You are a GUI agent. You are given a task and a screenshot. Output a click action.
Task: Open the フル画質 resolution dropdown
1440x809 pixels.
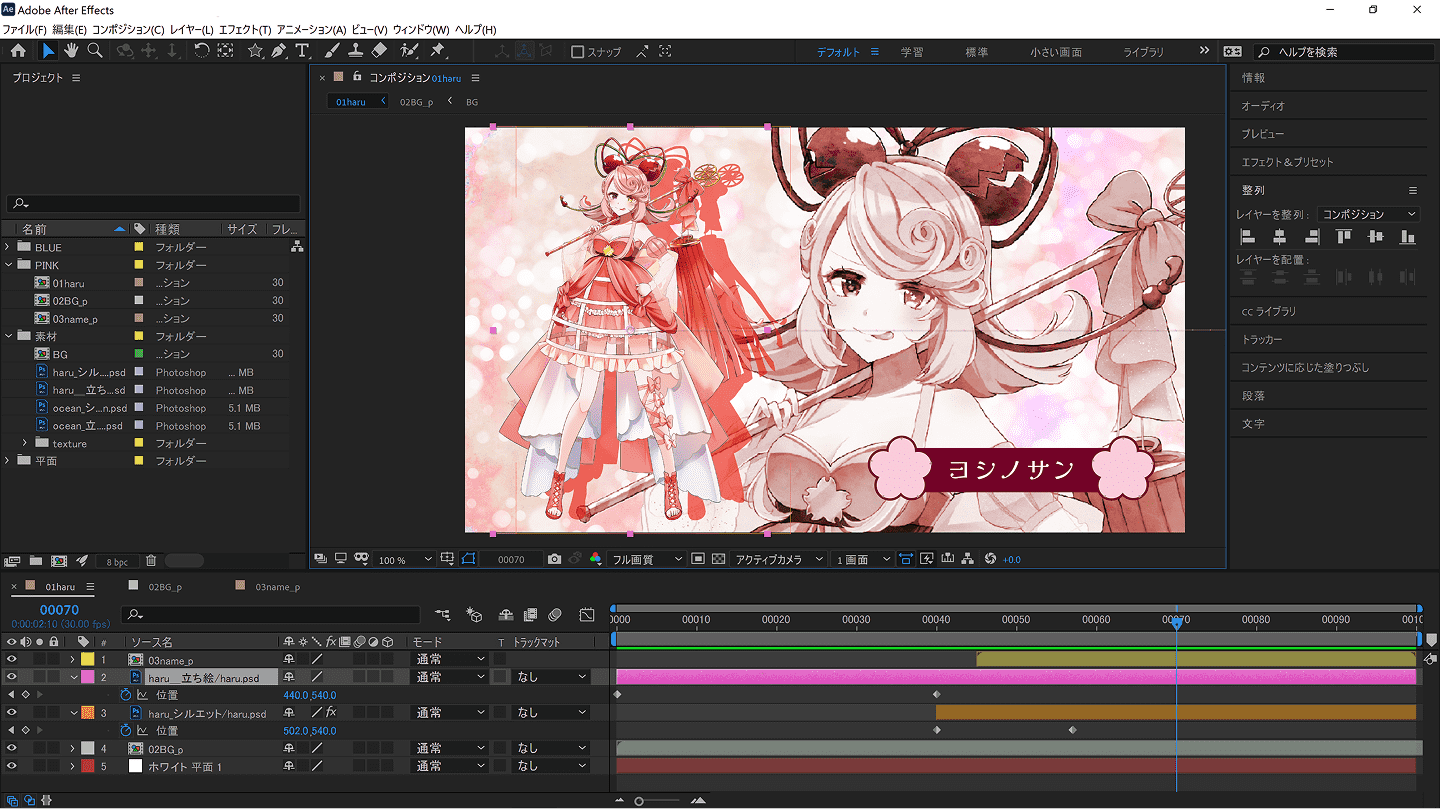pos(647,559)
